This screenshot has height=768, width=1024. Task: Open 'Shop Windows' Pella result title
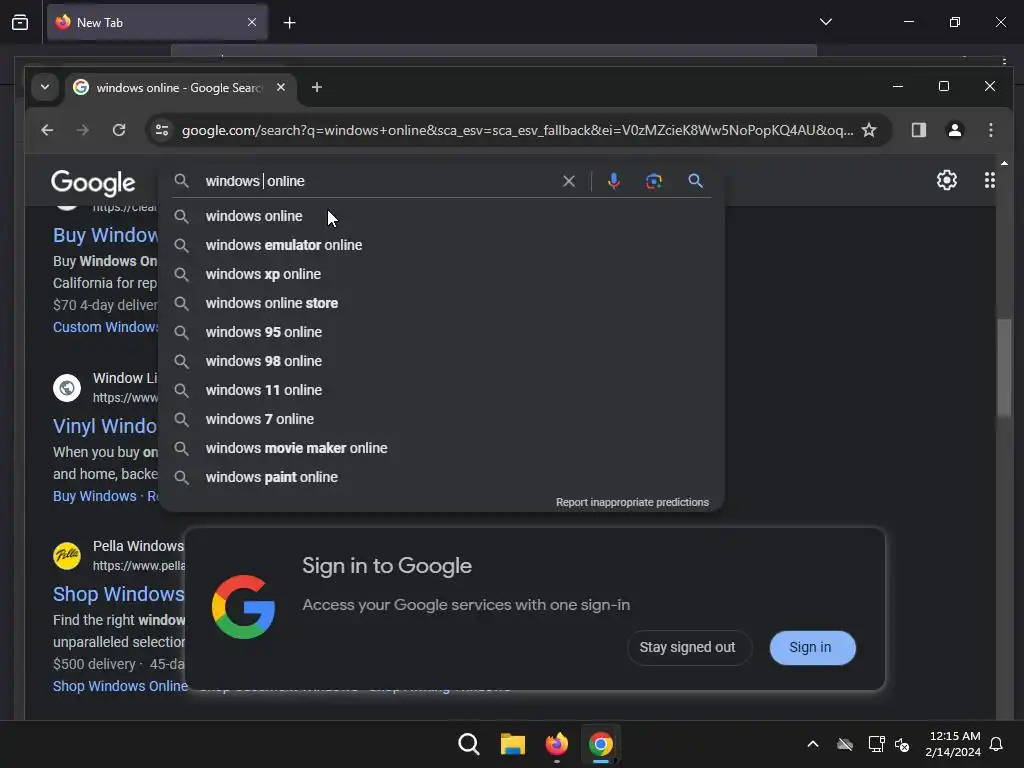click(x=119, y=594)
